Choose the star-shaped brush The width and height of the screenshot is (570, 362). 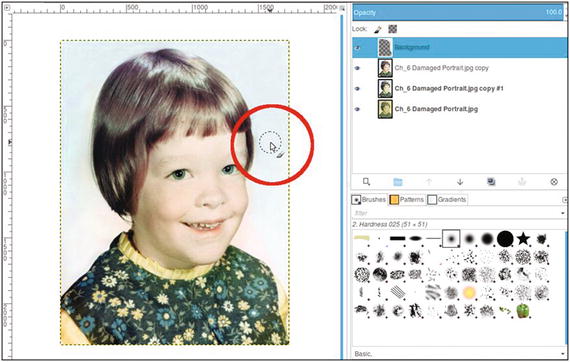point(523,239)
